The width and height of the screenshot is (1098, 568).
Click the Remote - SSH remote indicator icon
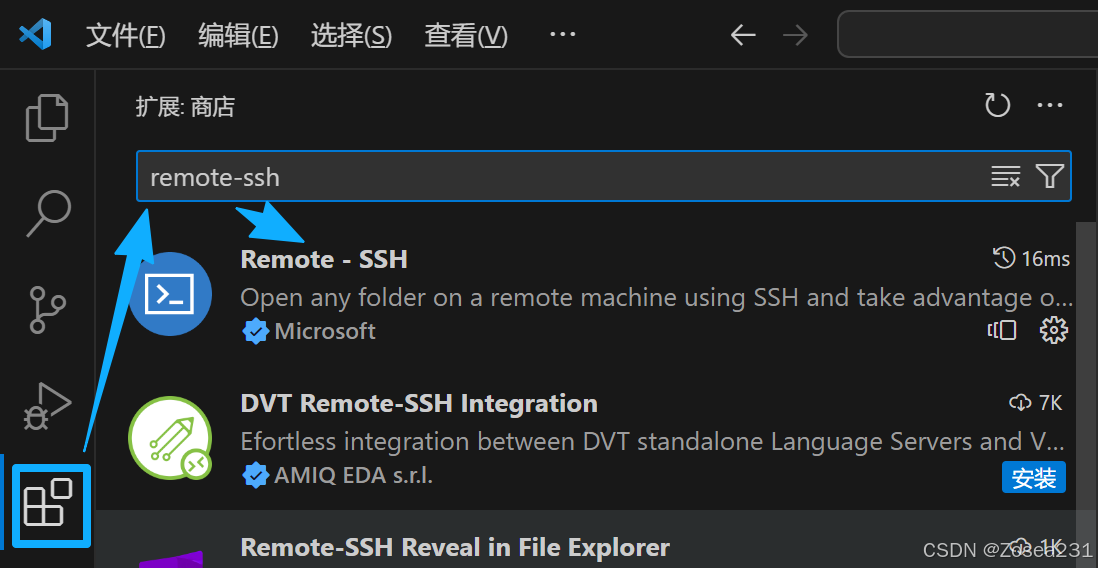[x=1002, y=330]
